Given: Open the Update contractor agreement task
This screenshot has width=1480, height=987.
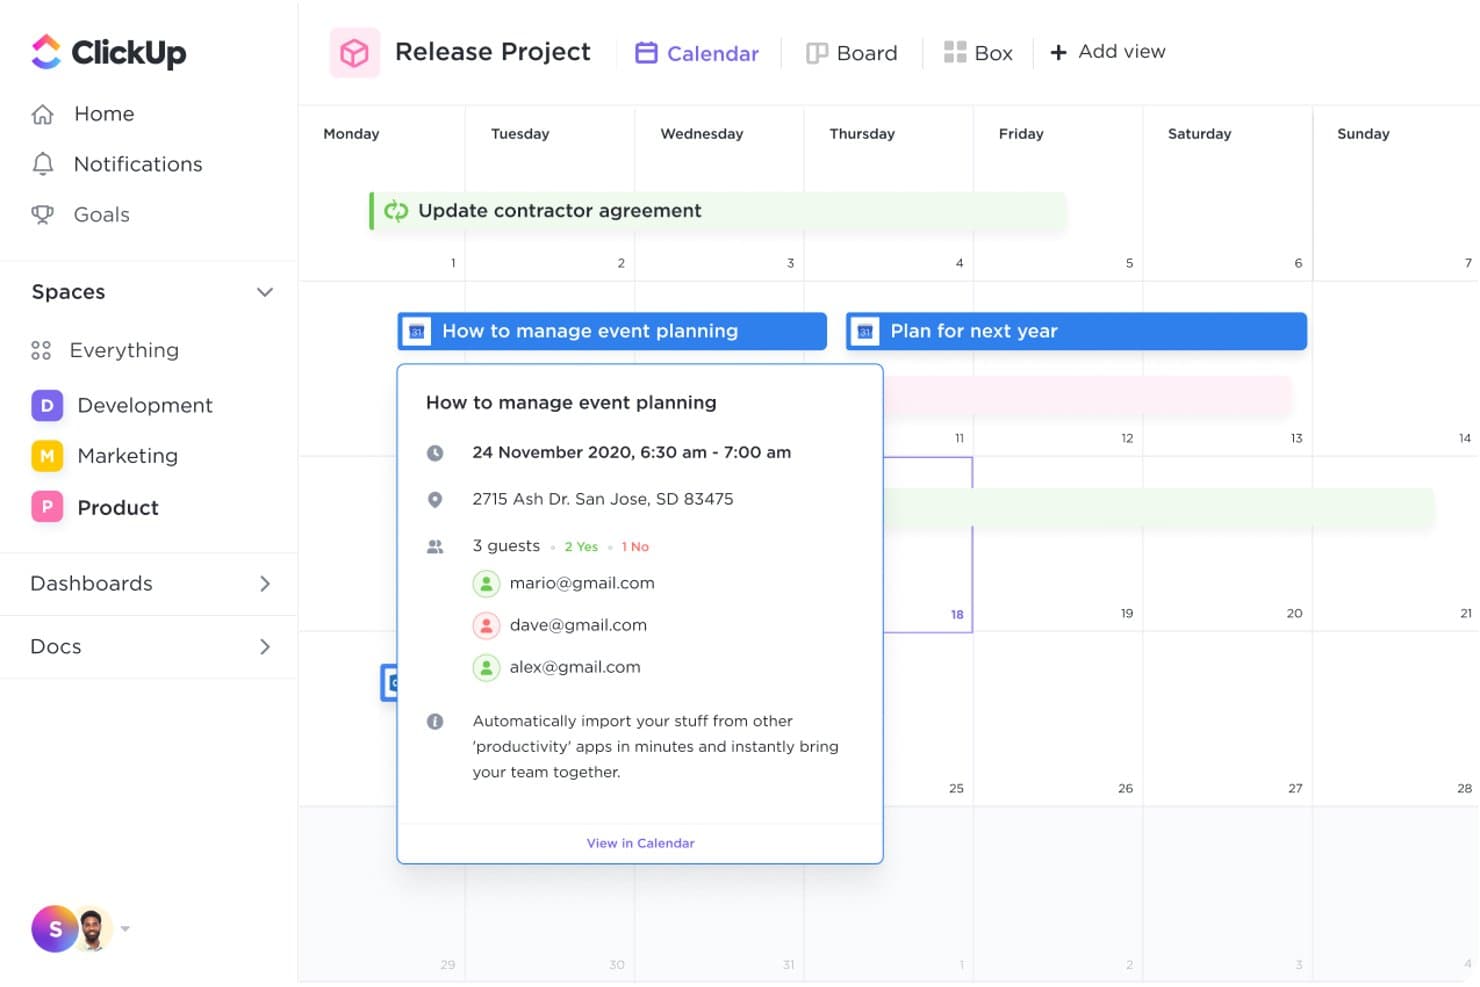Looking at the screenshot, I should [717, 211].
